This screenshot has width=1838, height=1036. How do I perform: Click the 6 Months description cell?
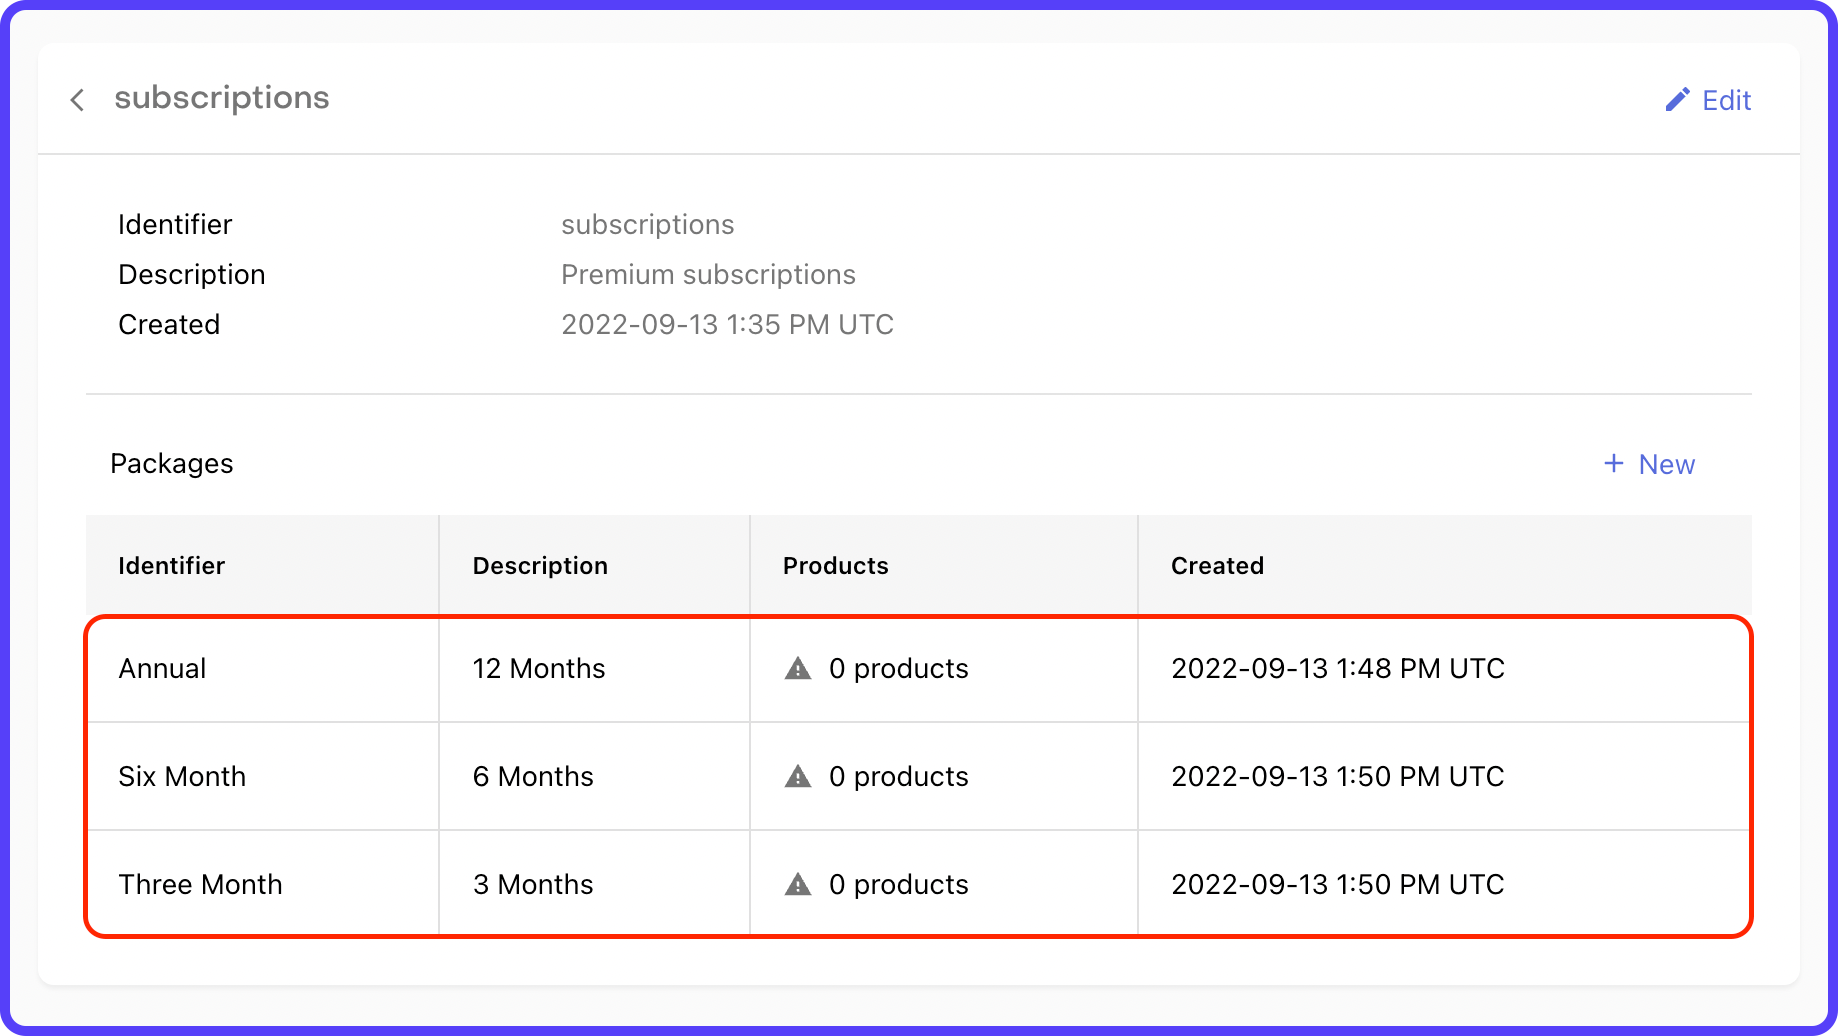pos(533,776)
